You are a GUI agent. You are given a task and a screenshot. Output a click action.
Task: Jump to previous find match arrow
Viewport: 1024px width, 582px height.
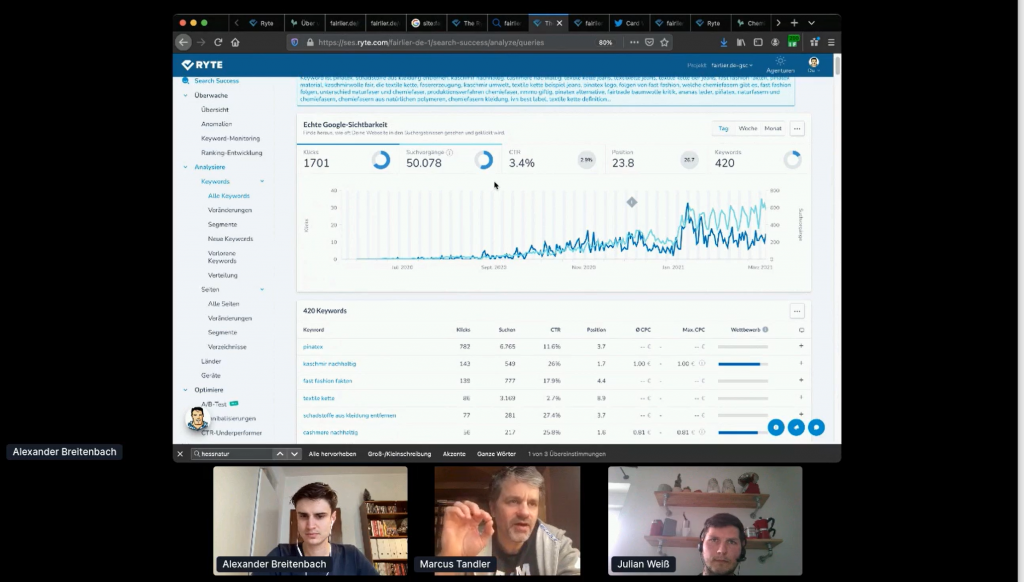[280, 454]
